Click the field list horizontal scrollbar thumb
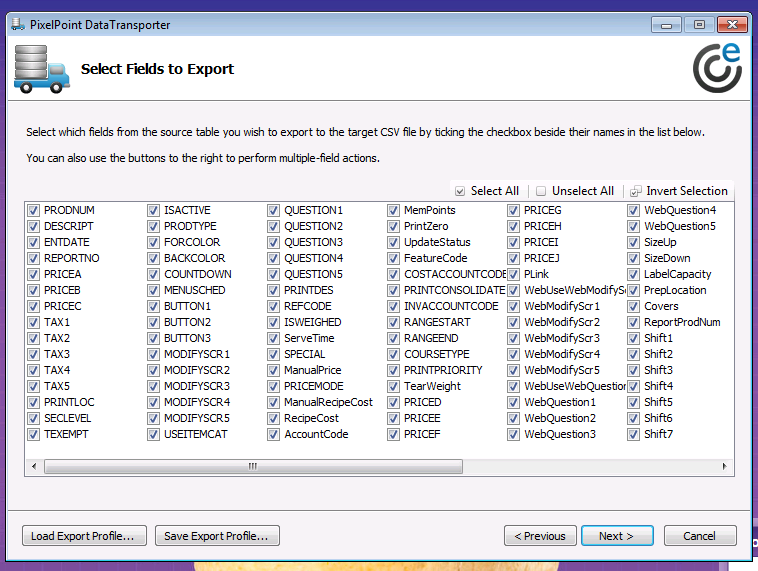The width and height of the screenshot is (758, 571). point(250,467)
